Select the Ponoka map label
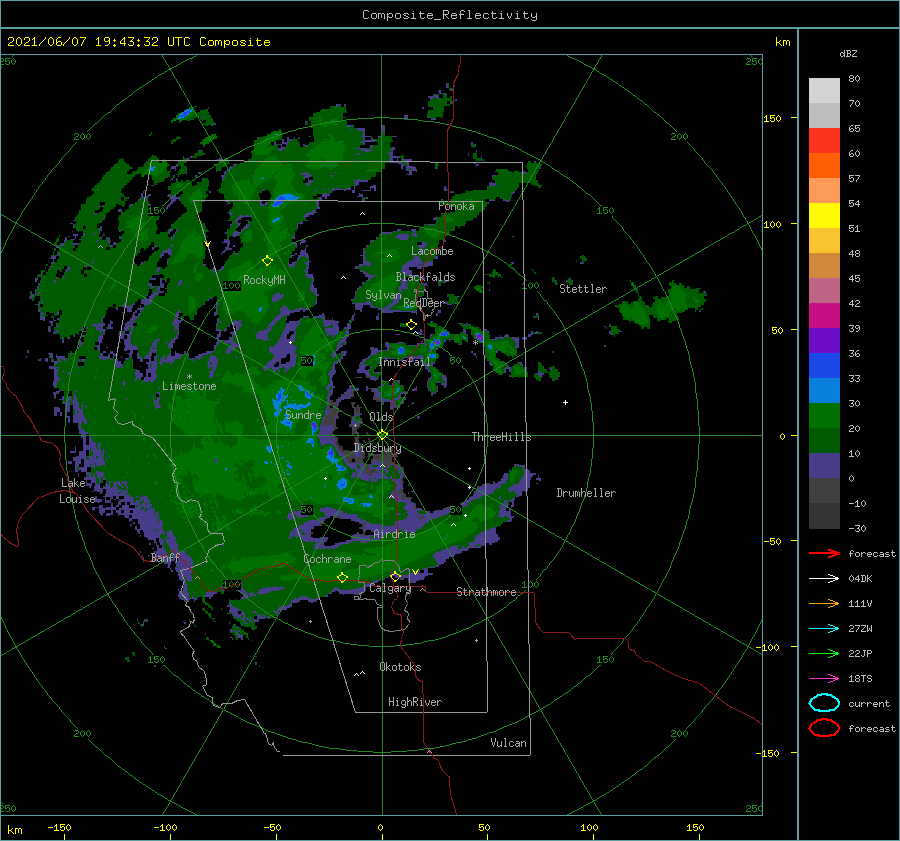The width and height of the screenshot is (900, 841). (456, 206)
